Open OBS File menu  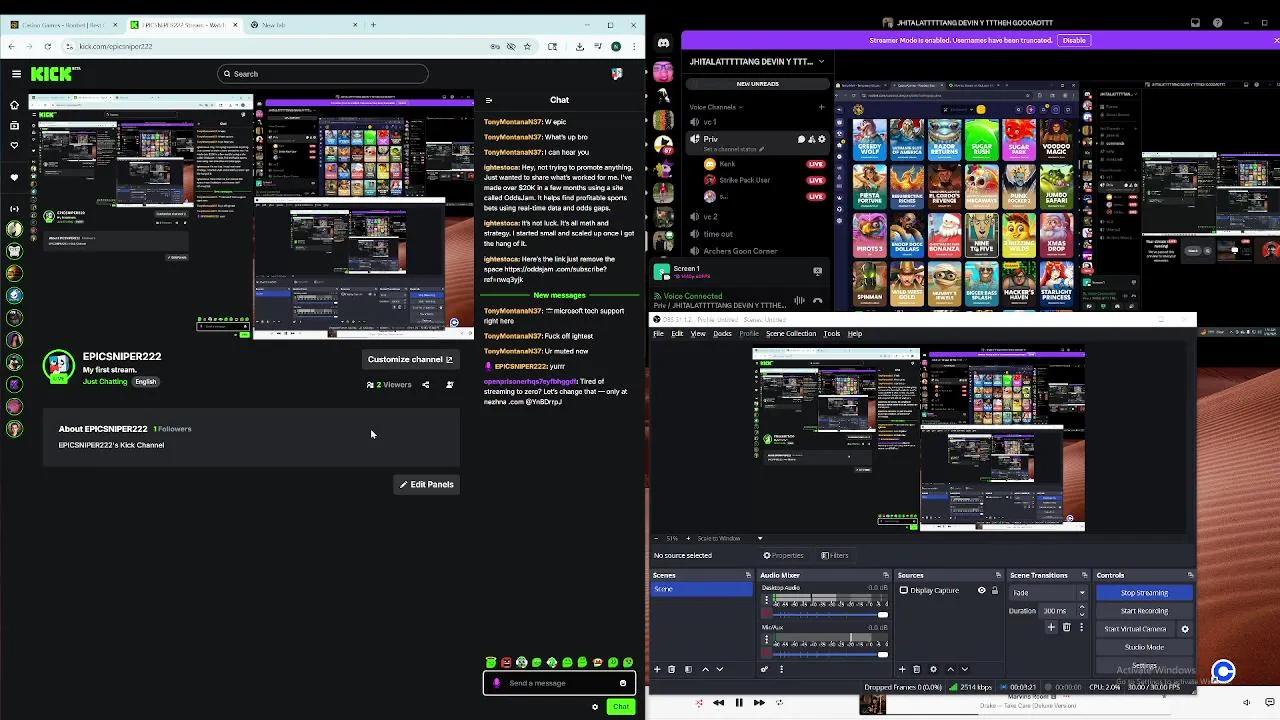pos(658,334)
